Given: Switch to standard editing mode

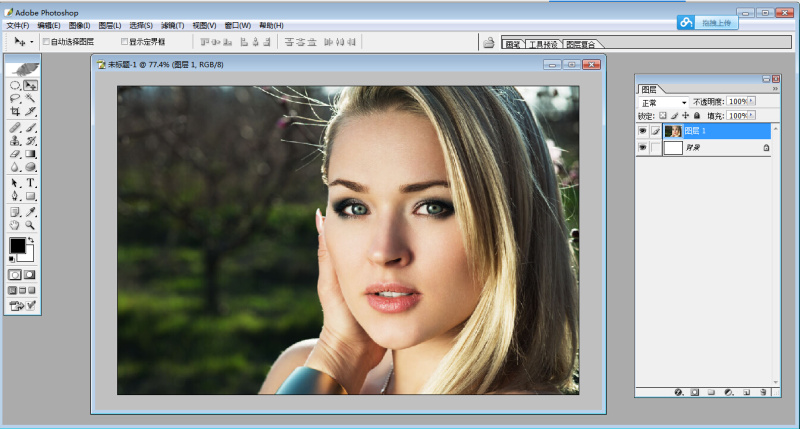Looking at the screenshot, I should click(x=15, y=275).
